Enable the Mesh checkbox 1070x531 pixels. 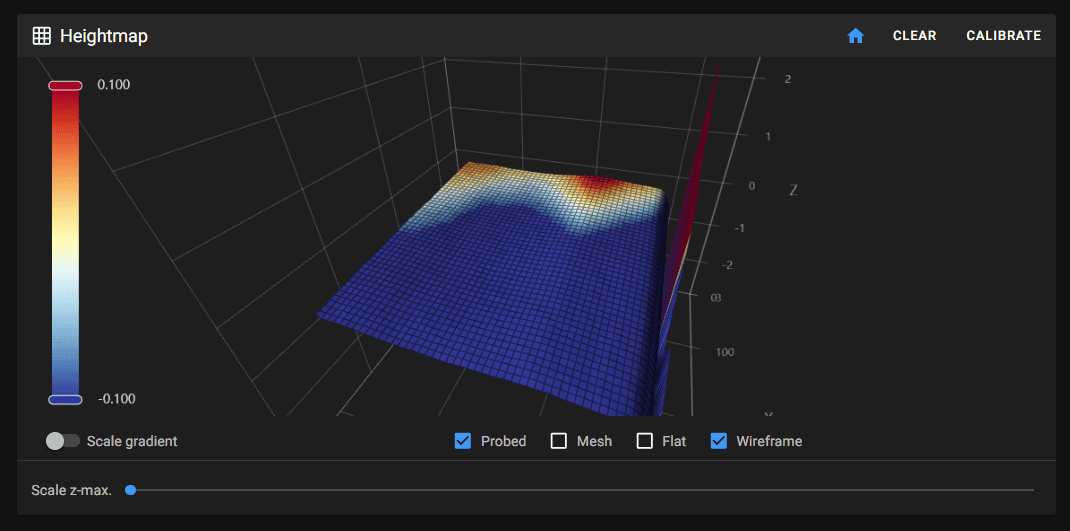tap(559, 441)
